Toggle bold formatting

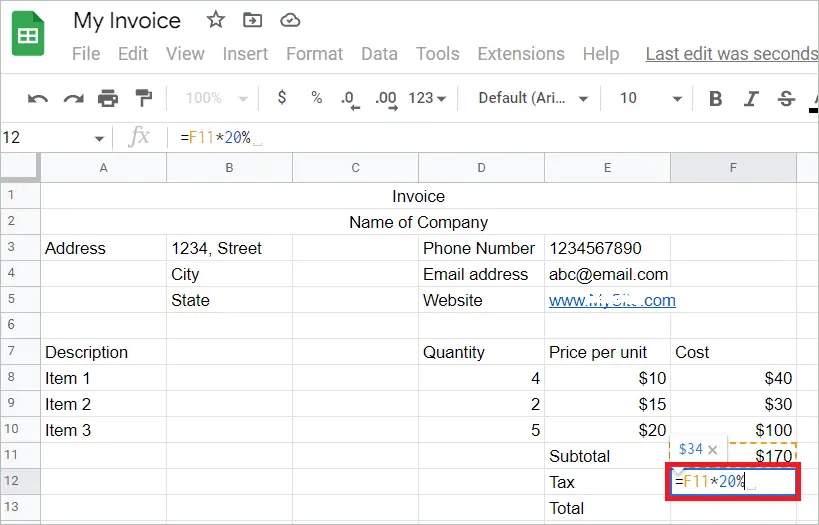point(716,98)
